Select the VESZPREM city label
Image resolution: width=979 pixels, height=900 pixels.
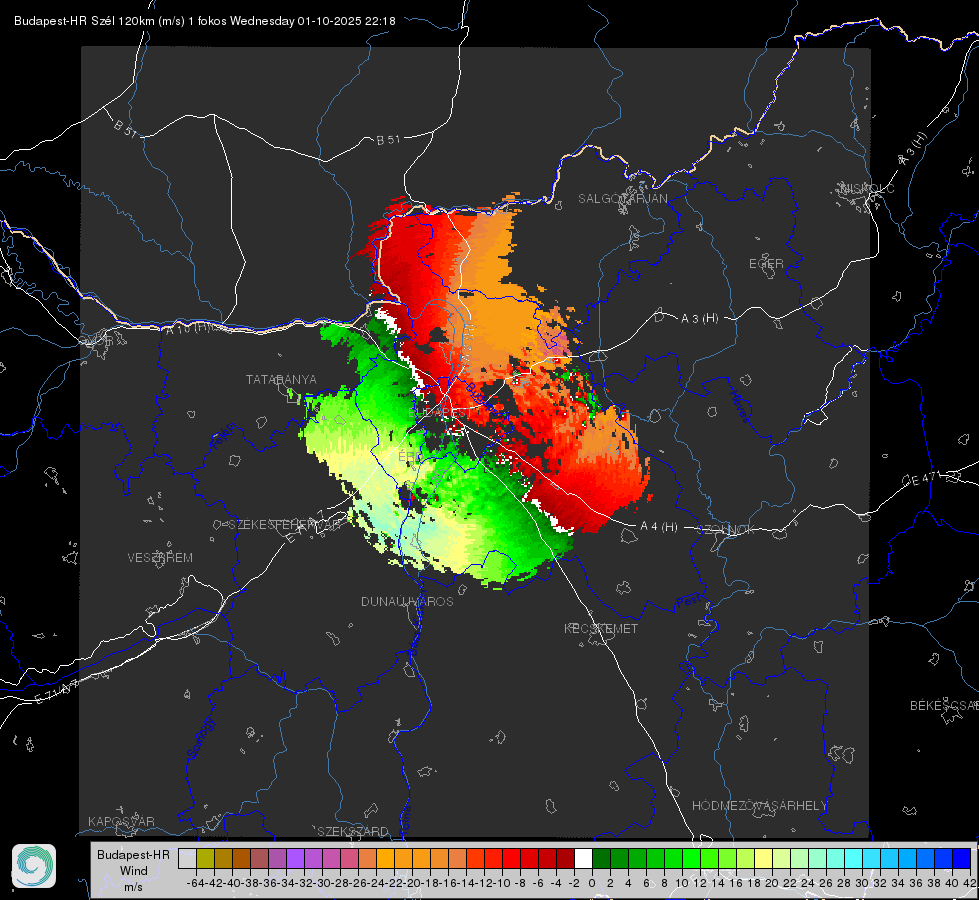[160, 558]
